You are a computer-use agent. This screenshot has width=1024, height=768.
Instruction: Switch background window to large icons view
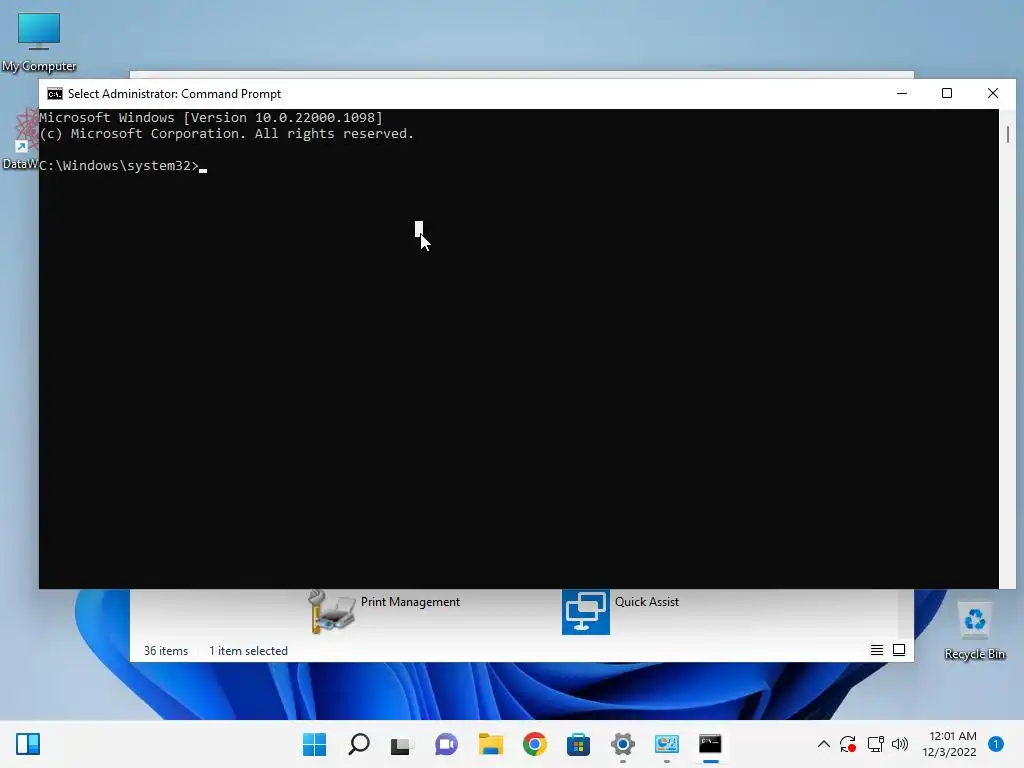(899, 650)
